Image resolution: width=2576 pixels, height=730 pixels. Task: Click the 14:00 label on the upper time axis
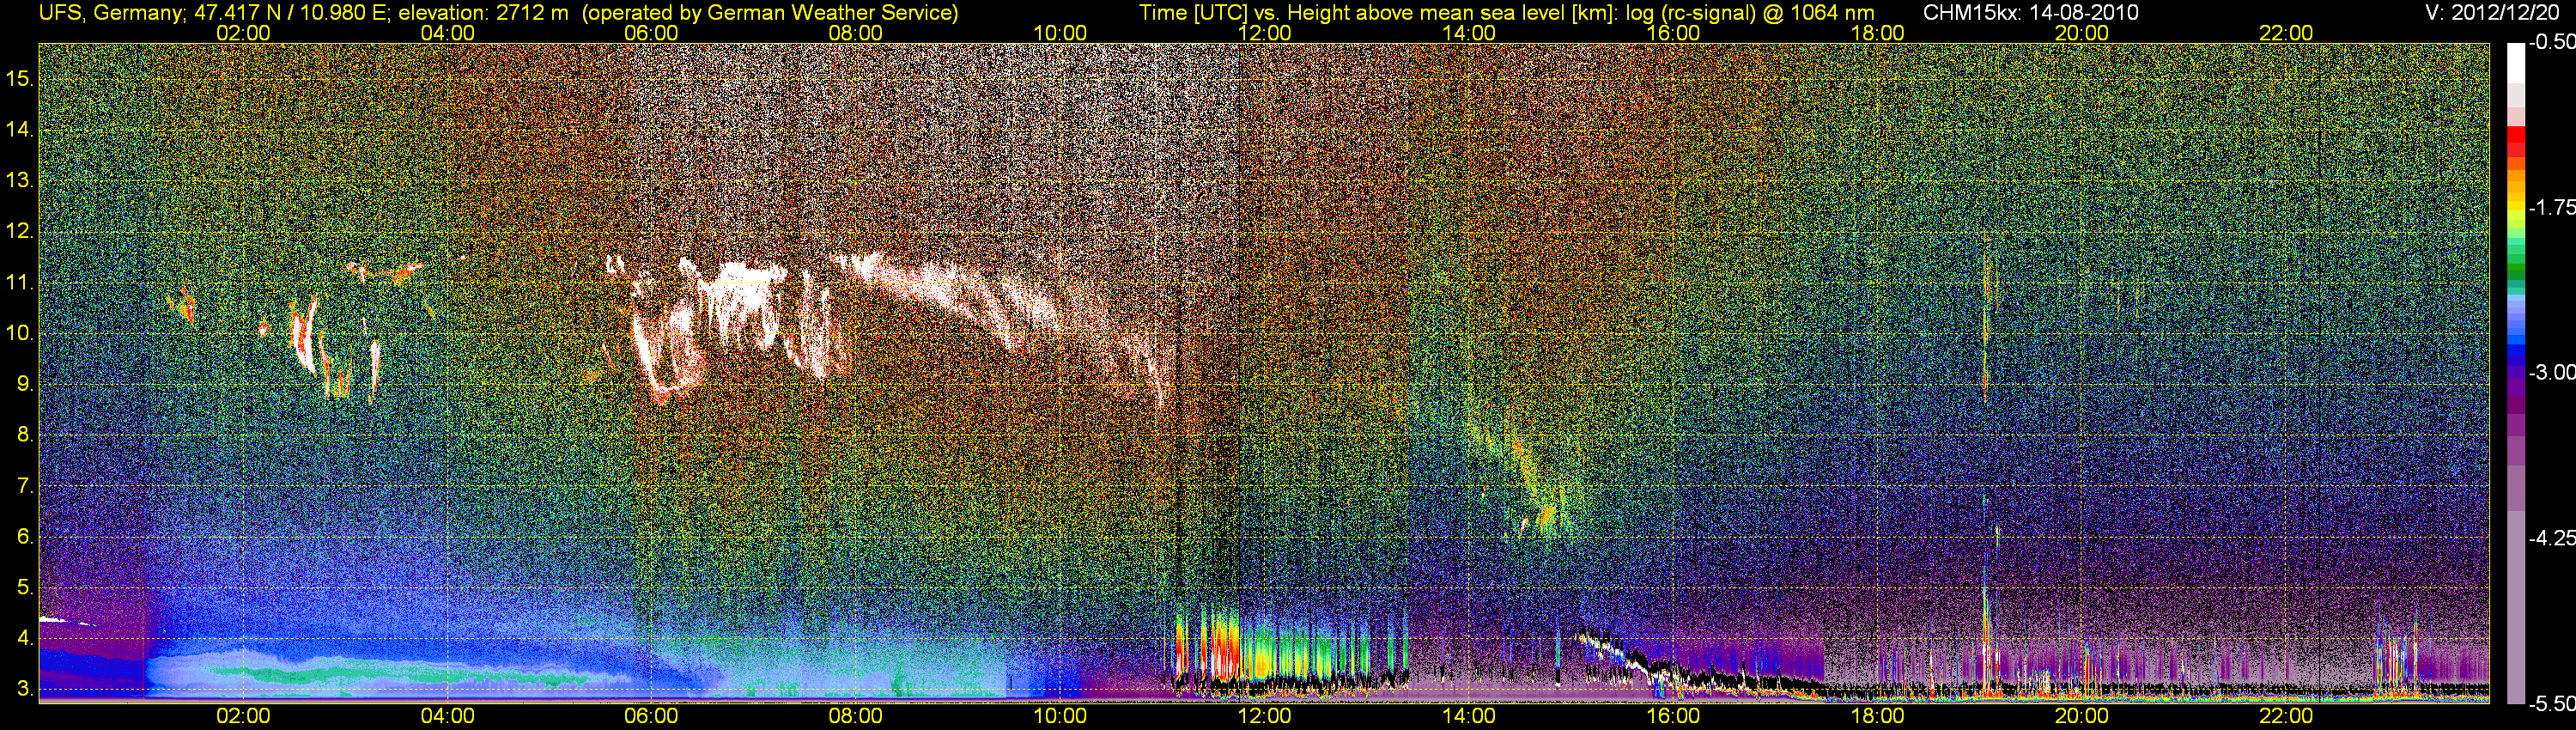(1469, 33)
